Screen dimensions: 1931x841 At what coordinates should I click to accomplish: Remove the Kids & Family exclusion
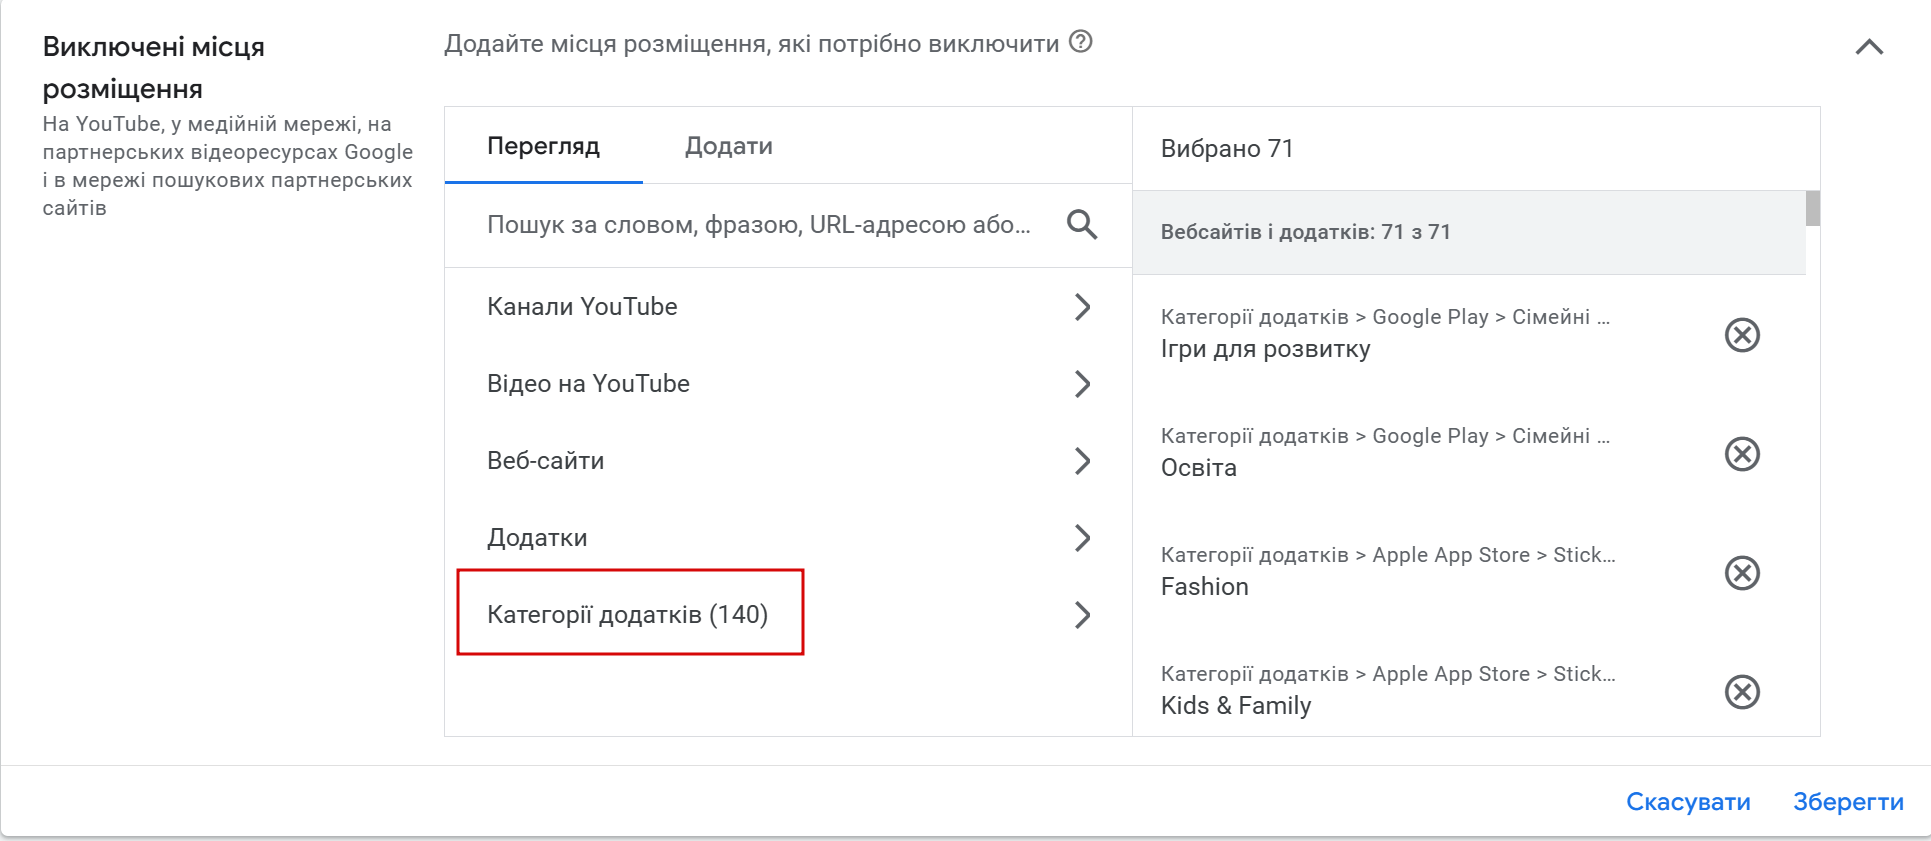tap(1742, 692)
